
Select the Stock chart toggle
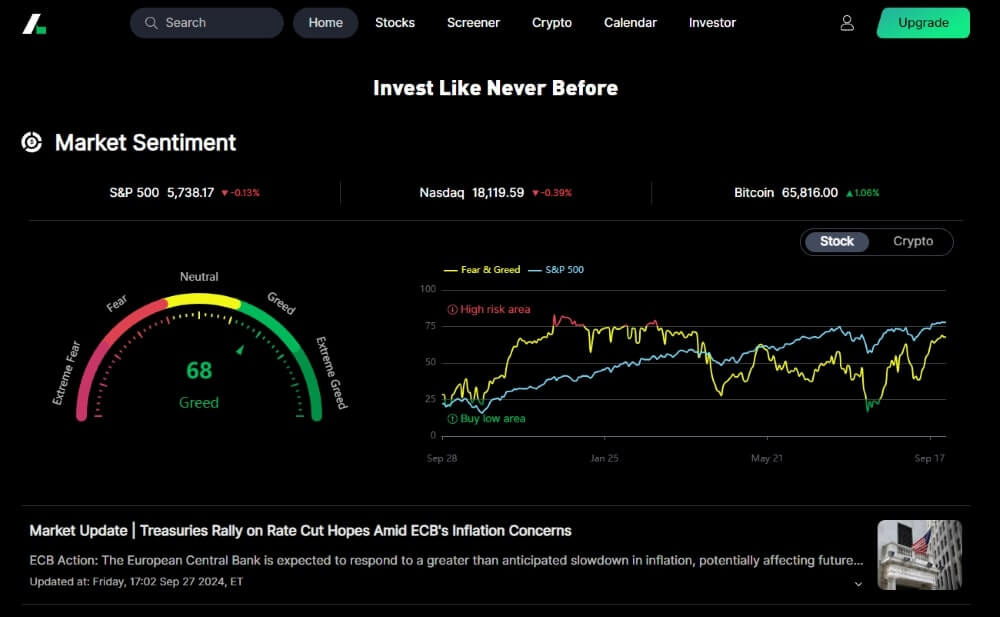(x=837, y=242)
